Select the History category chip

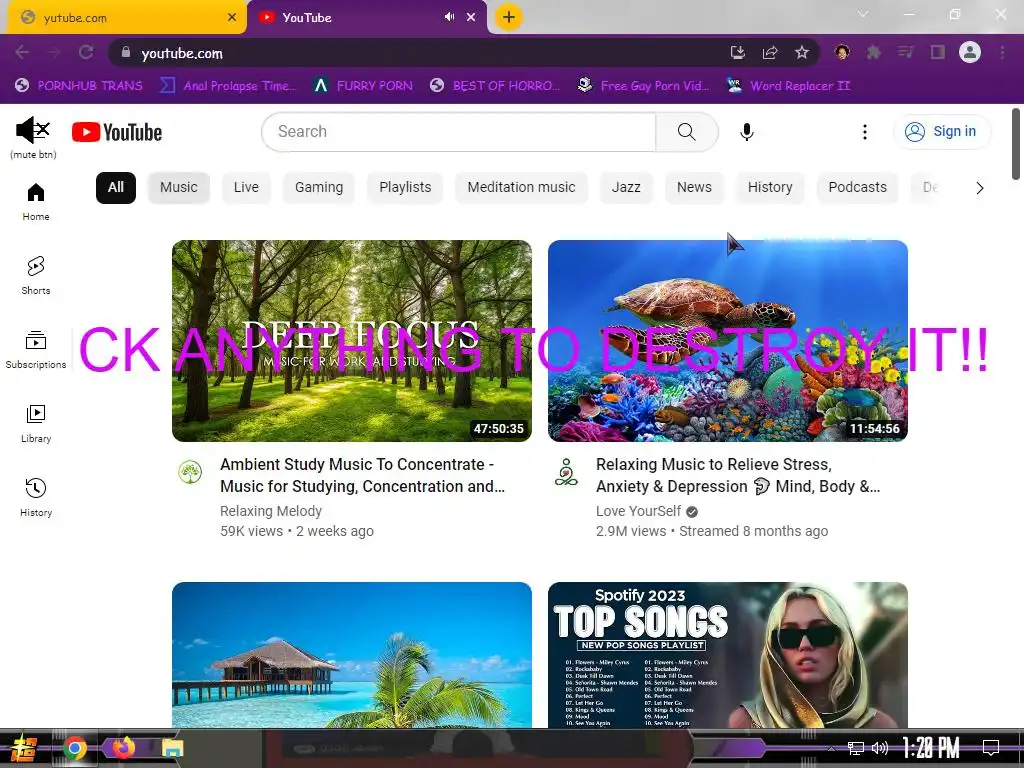(x=770, y=187)
